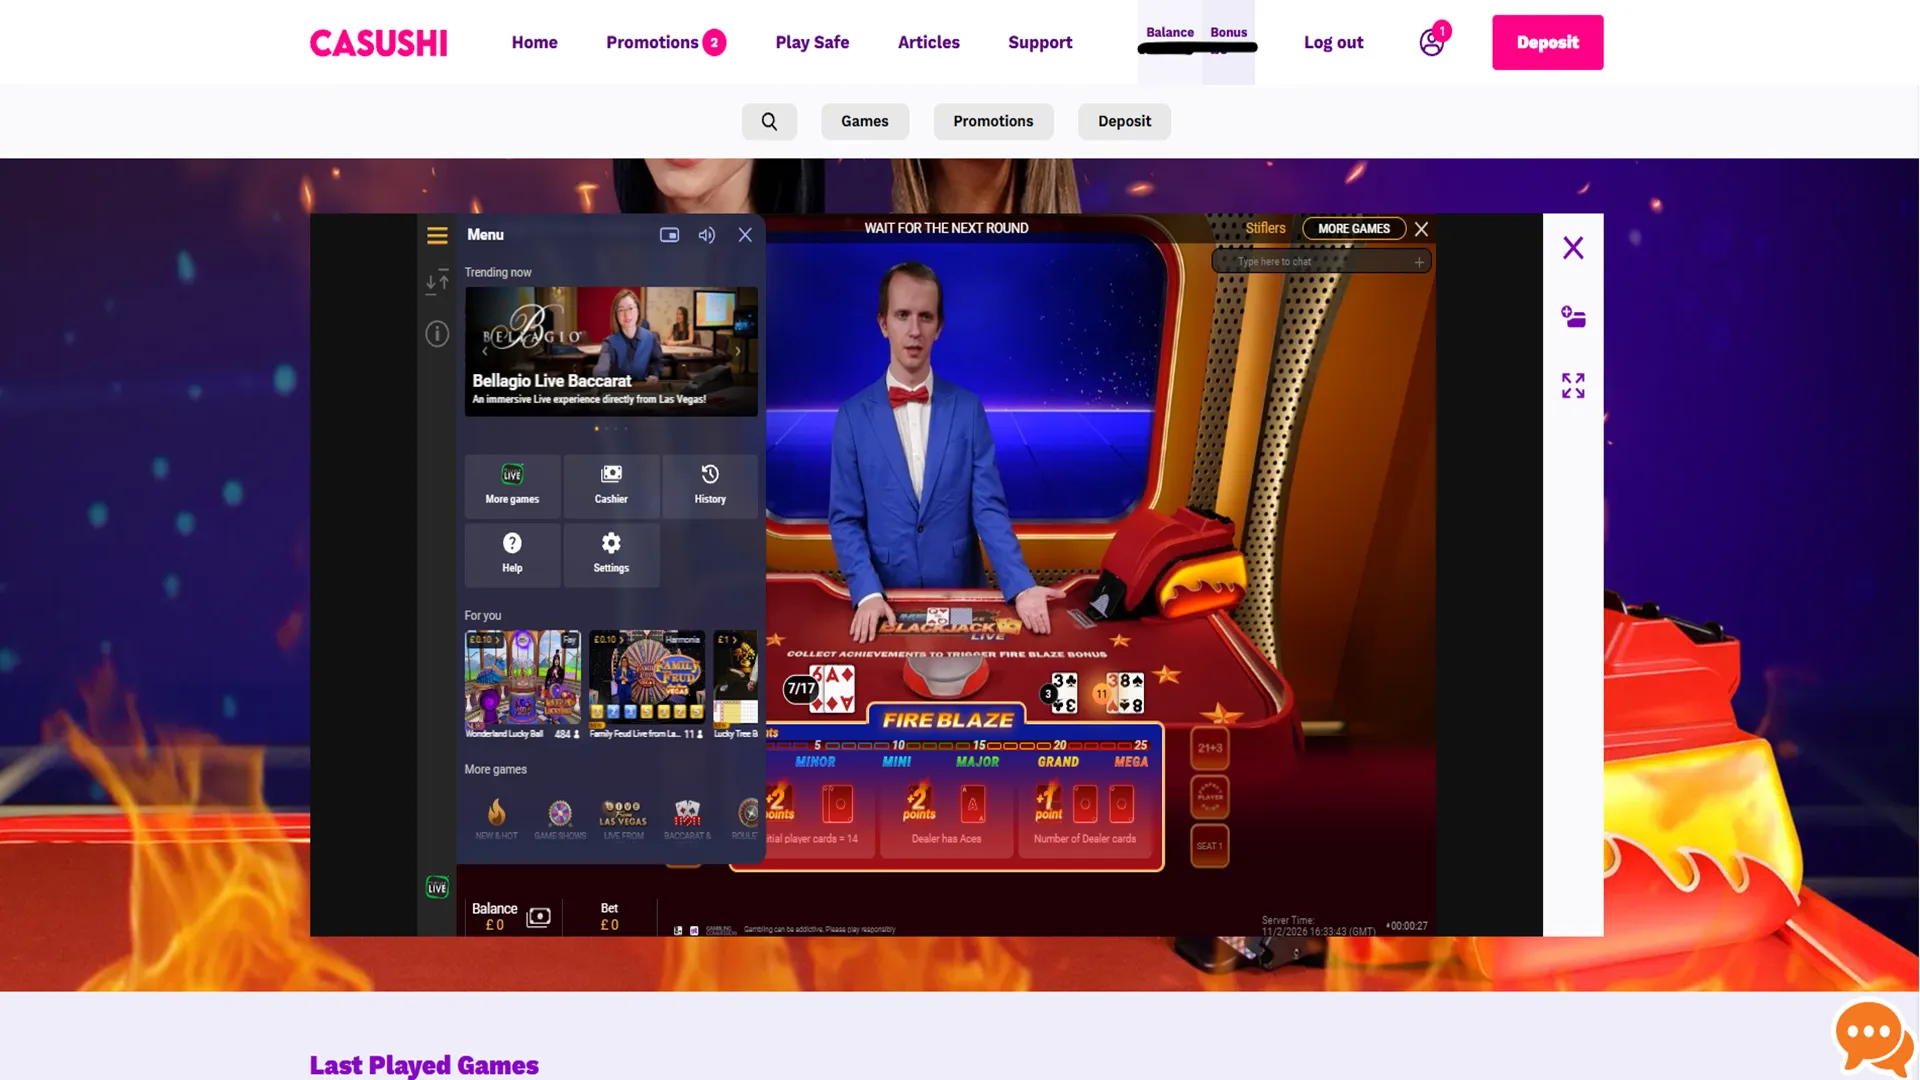1920x1080 pixels.
Task: Click the grey Promotions pill button
Action: pyautogui.click(x=993, y=121)
